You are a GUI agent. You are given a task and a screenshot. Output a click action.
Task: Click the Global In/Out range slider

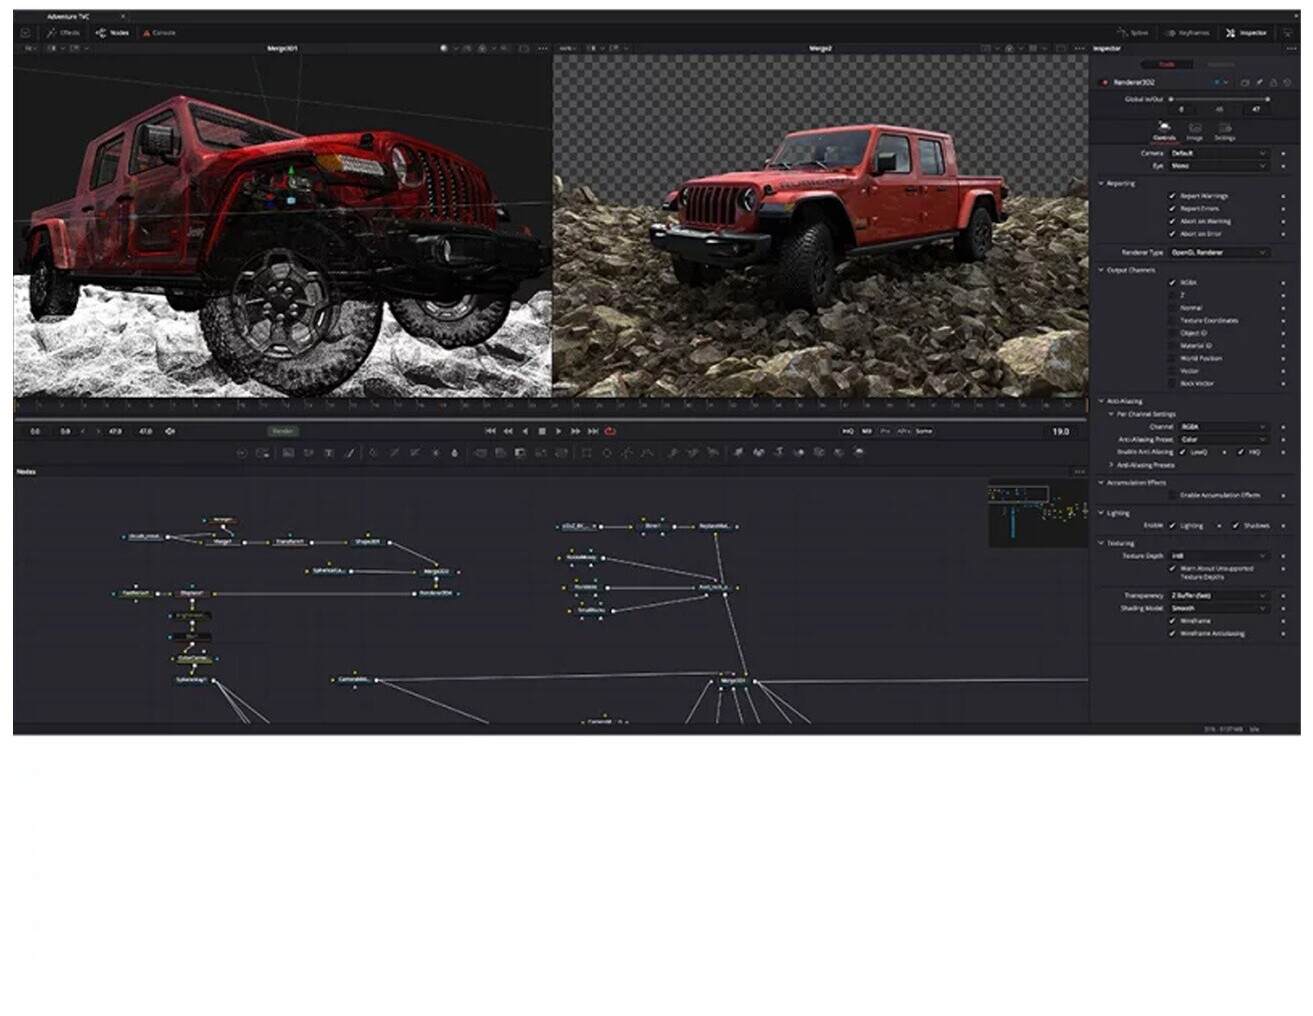pos(1219,99)
